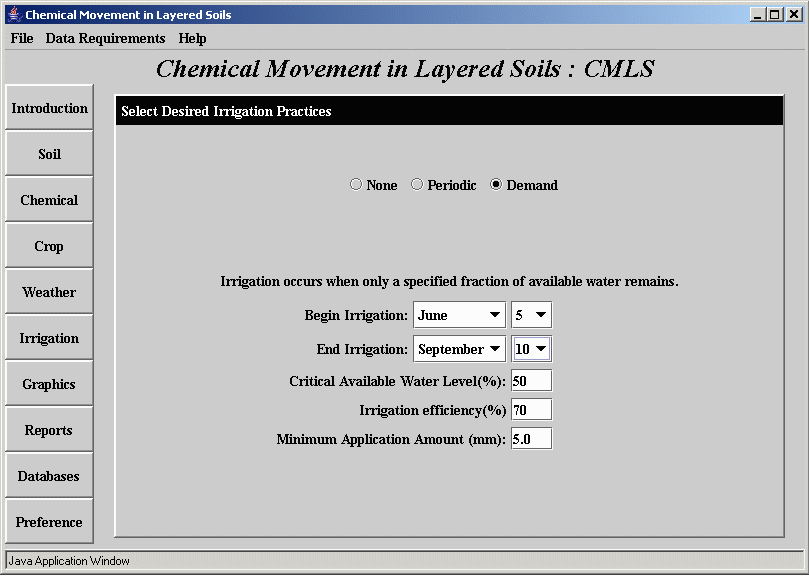Viewport: 809px width, 576px height.
Task: Select the None irrigation option
Action: pos(374,185)
